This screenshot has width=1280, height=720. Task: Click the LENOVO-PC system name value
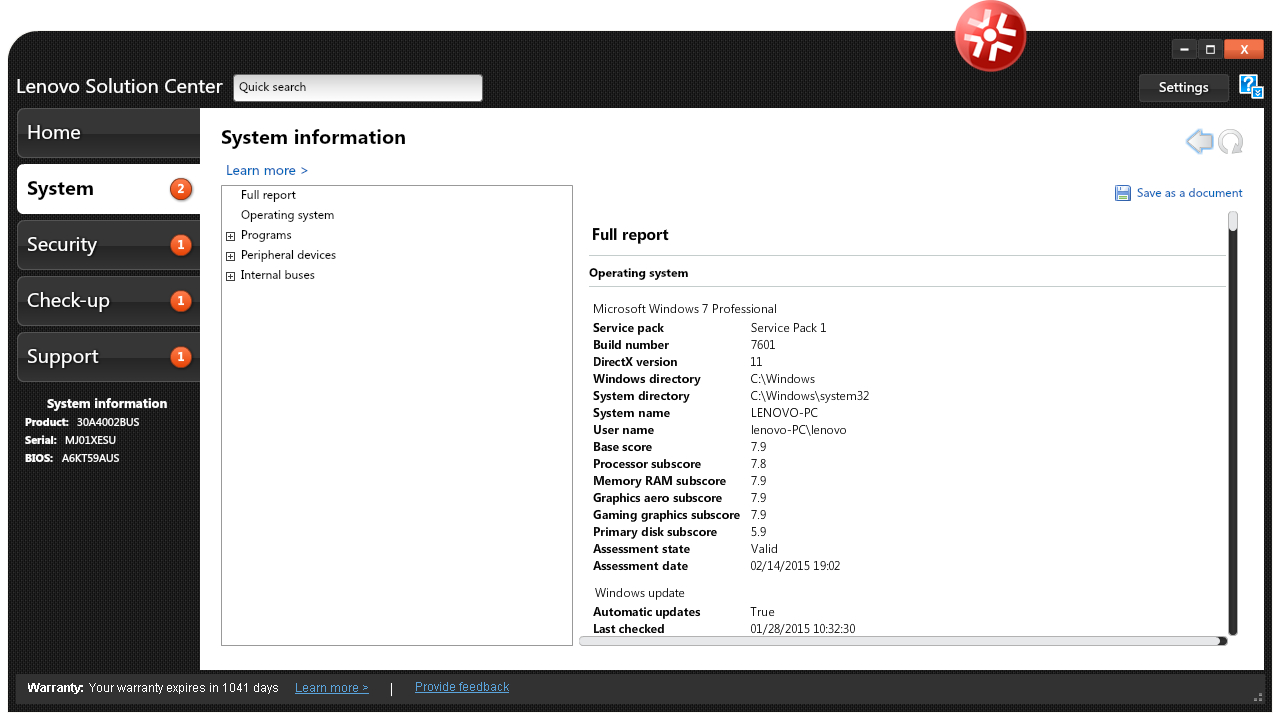[784, 413]
